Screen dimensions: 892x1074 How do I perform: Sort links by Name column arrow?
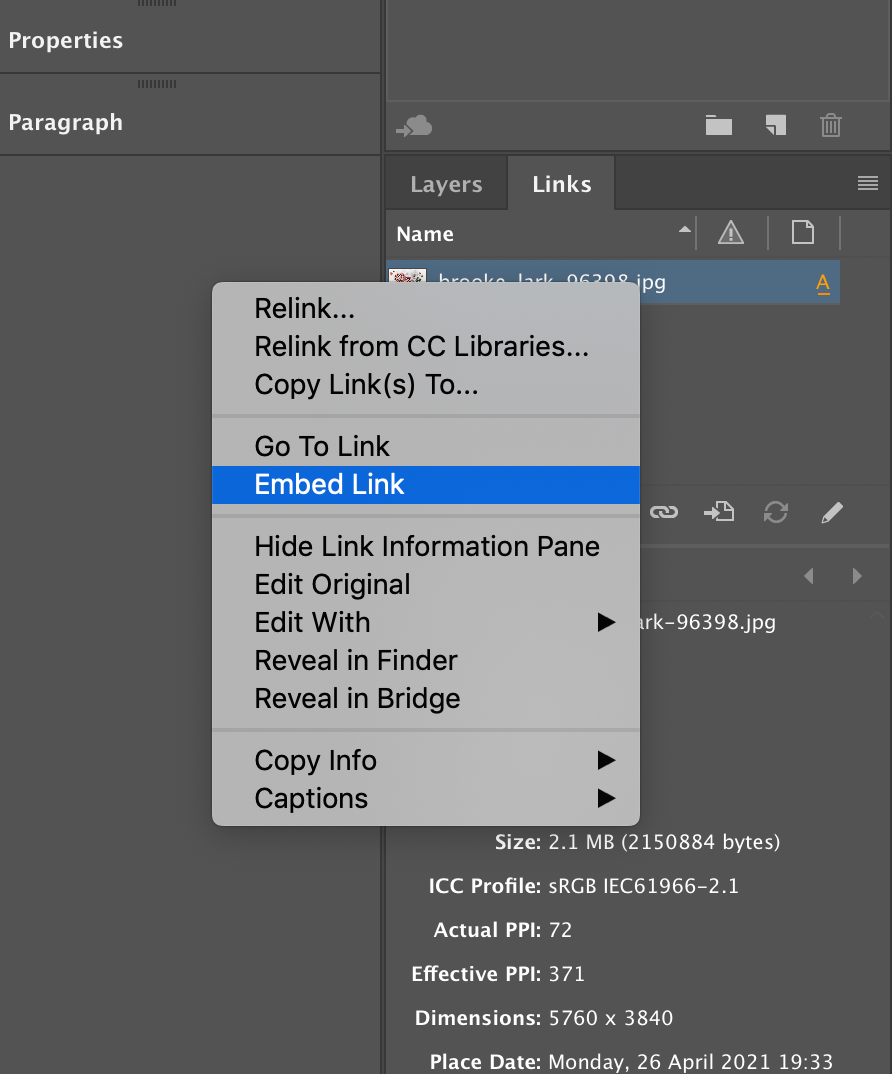click(x=684, y=230)
